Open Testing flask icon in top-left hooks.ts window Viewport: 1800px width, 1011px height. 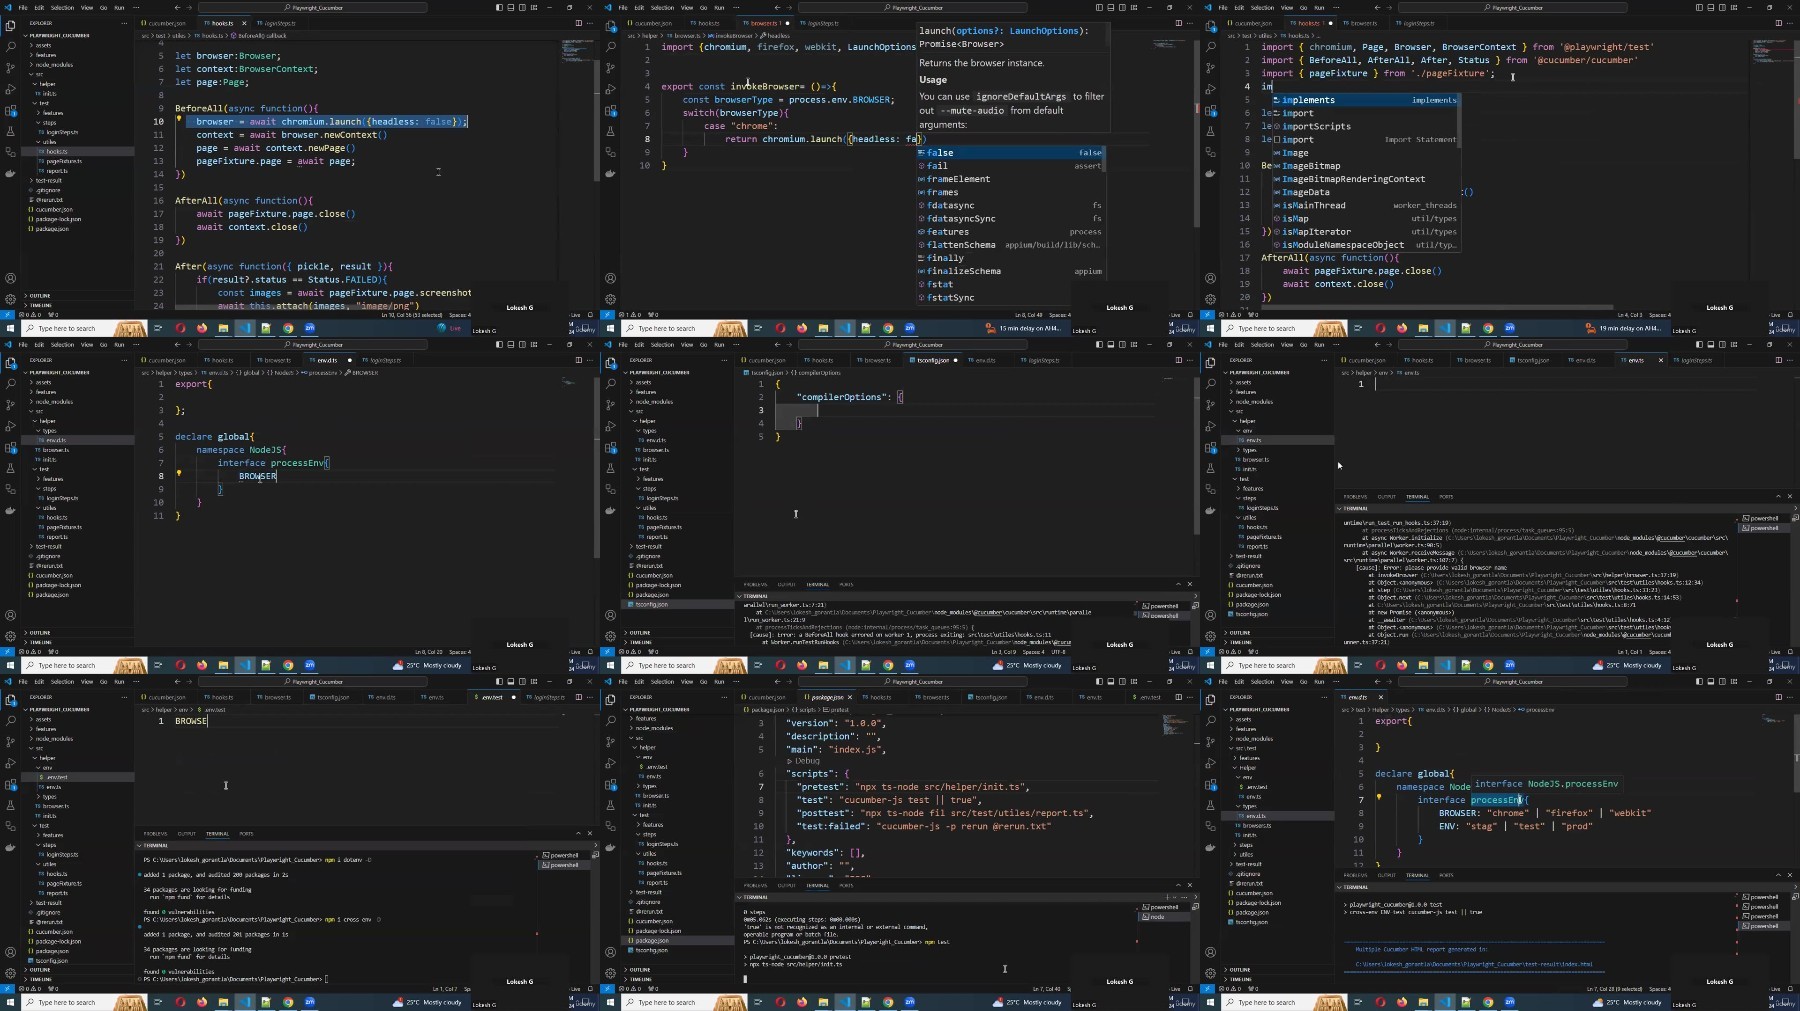10,131
